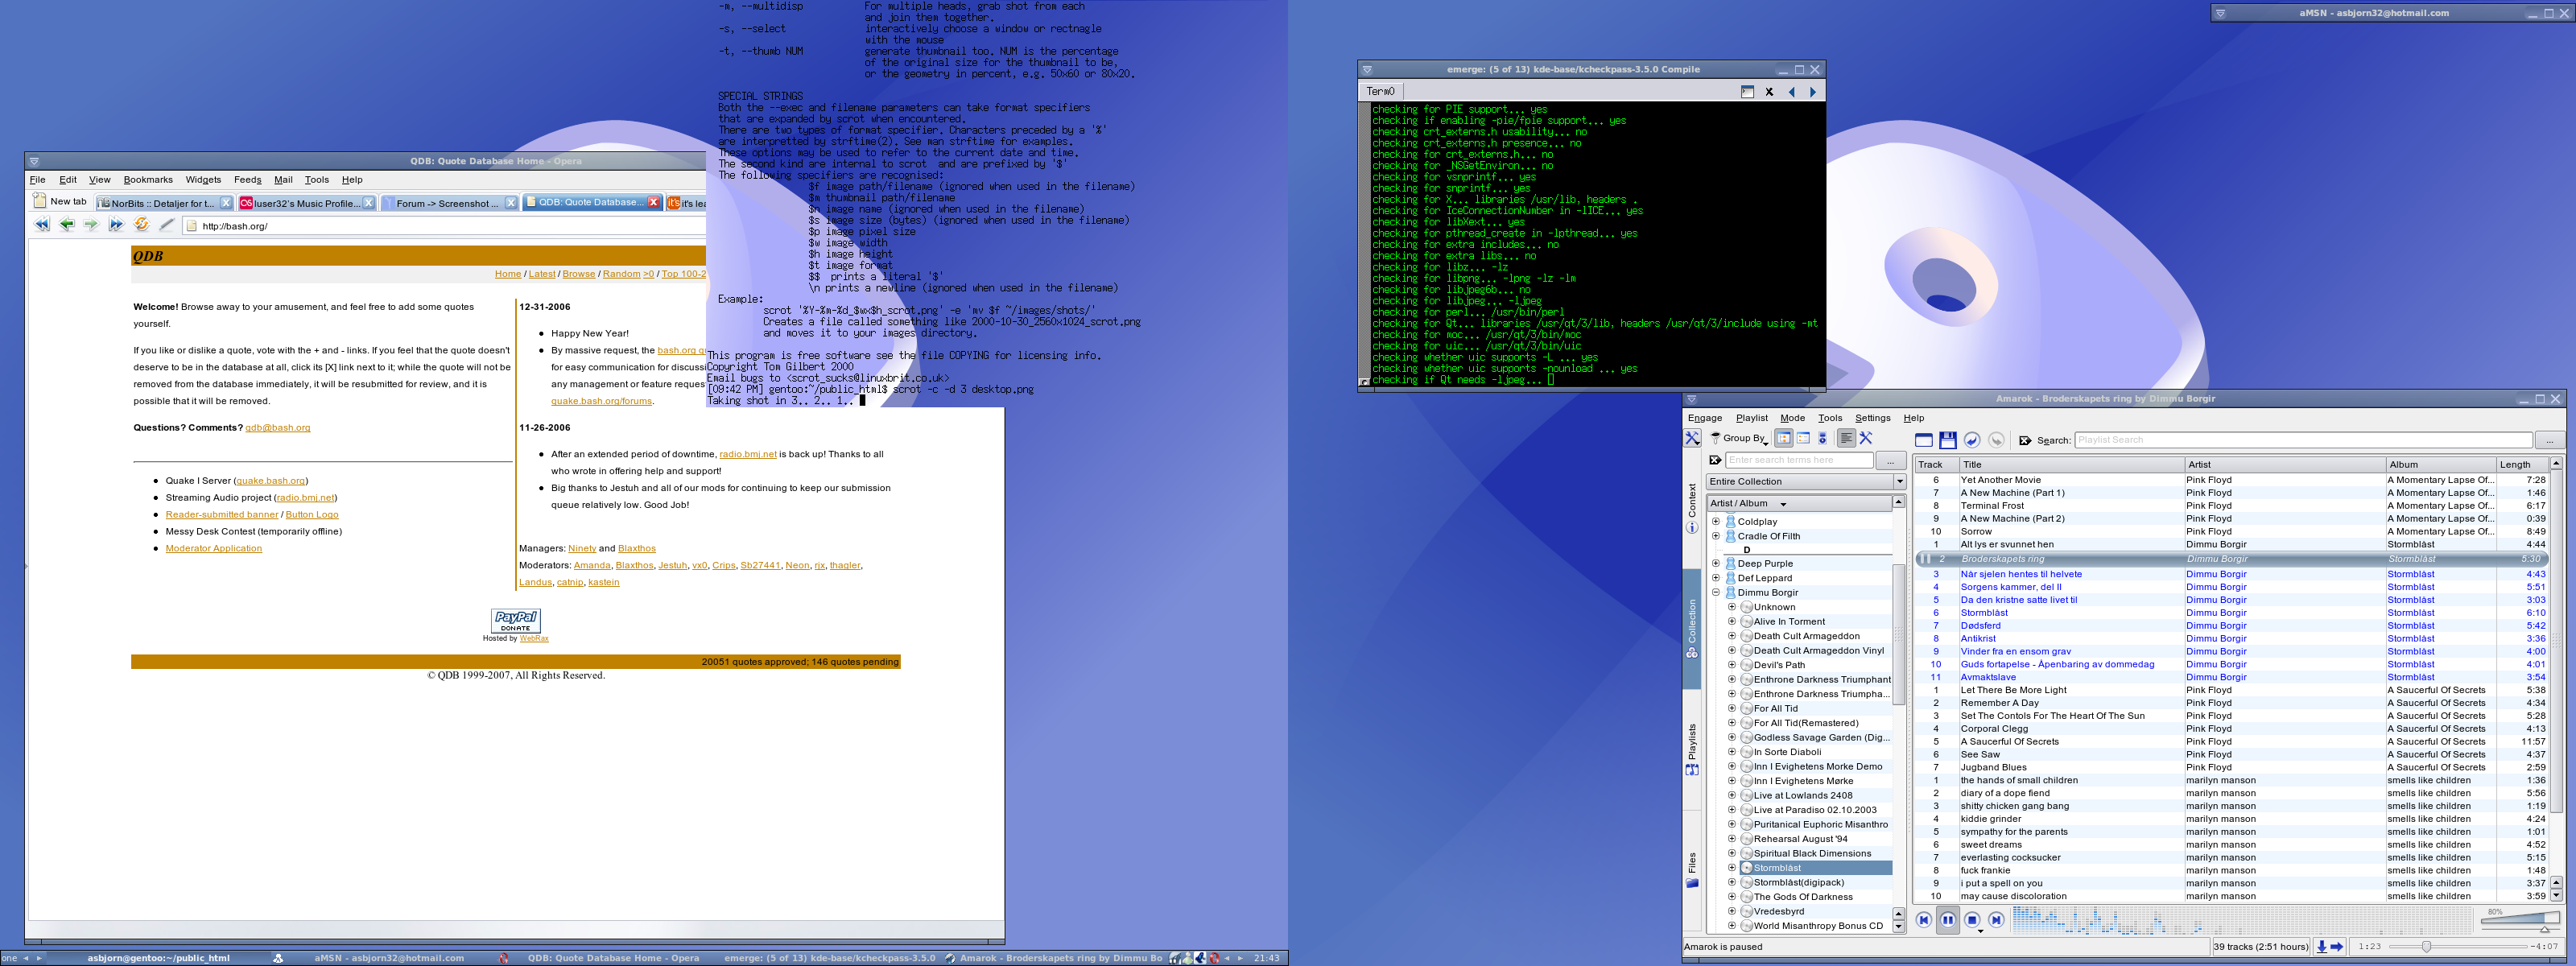Click Amarok's Previous track button

click(1923, 920)
